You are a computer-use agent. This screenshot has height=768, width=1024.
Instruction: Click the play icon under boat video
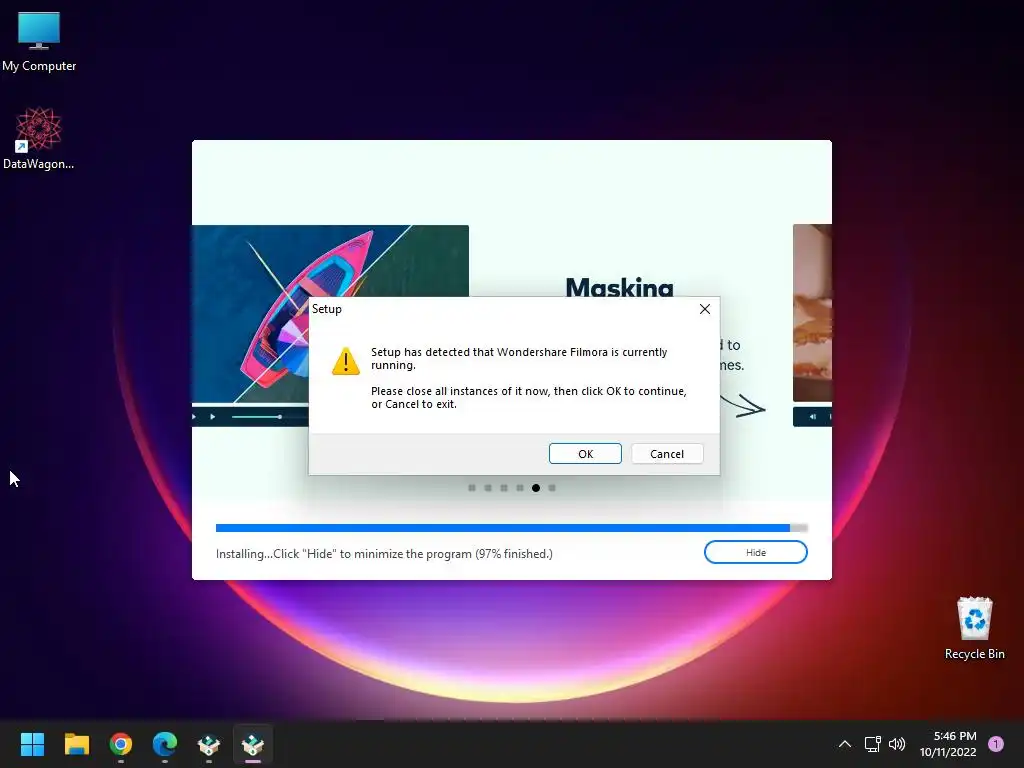click(x=212, y=417)
